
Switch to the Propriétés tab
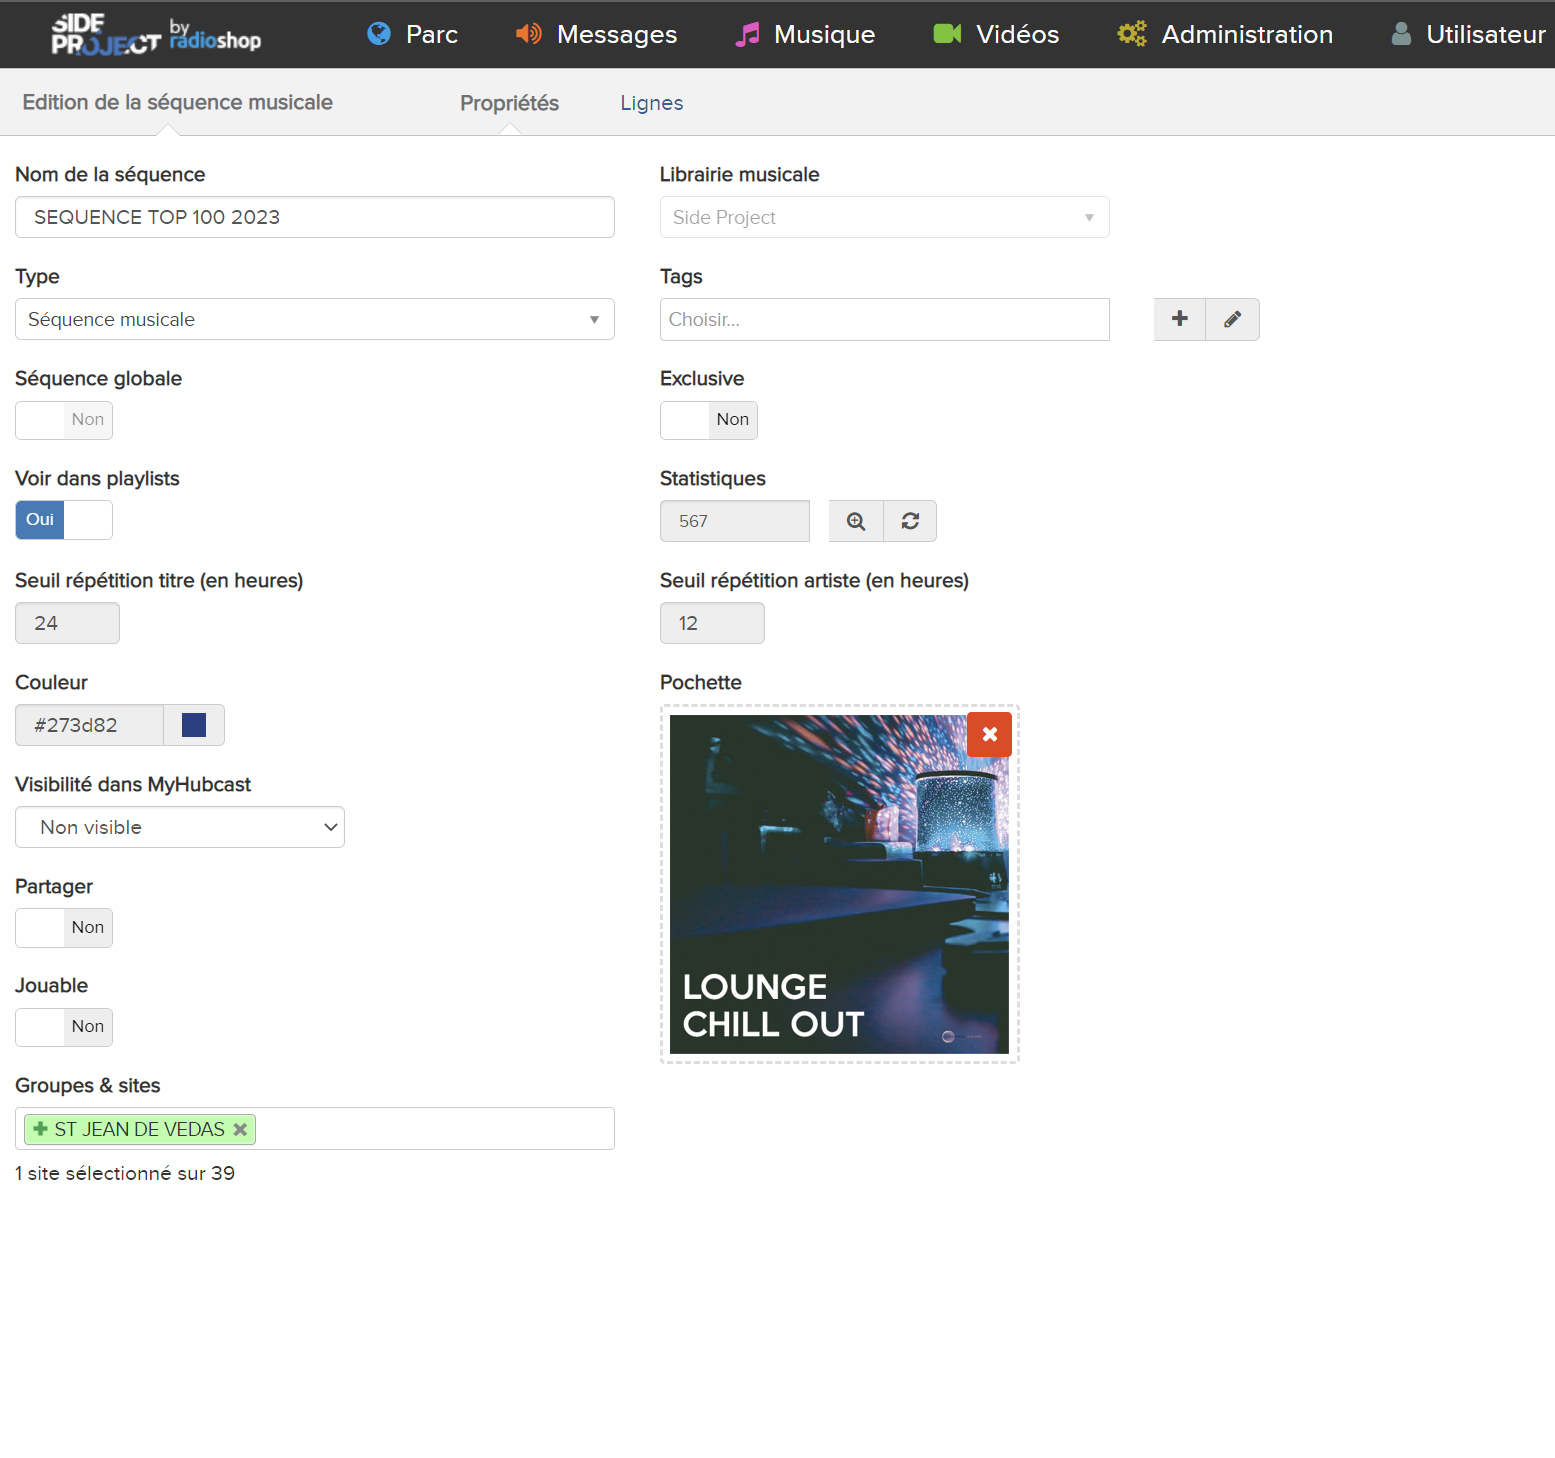[x=509, y=103]
